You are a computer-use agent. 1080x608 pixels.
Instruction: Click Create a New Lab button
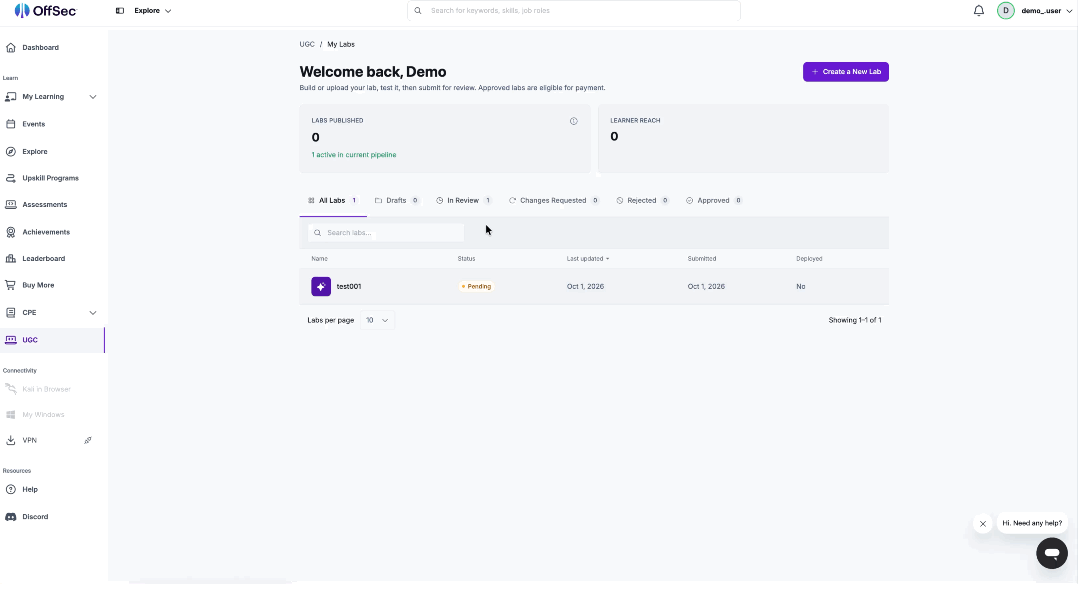pos(846,72)
